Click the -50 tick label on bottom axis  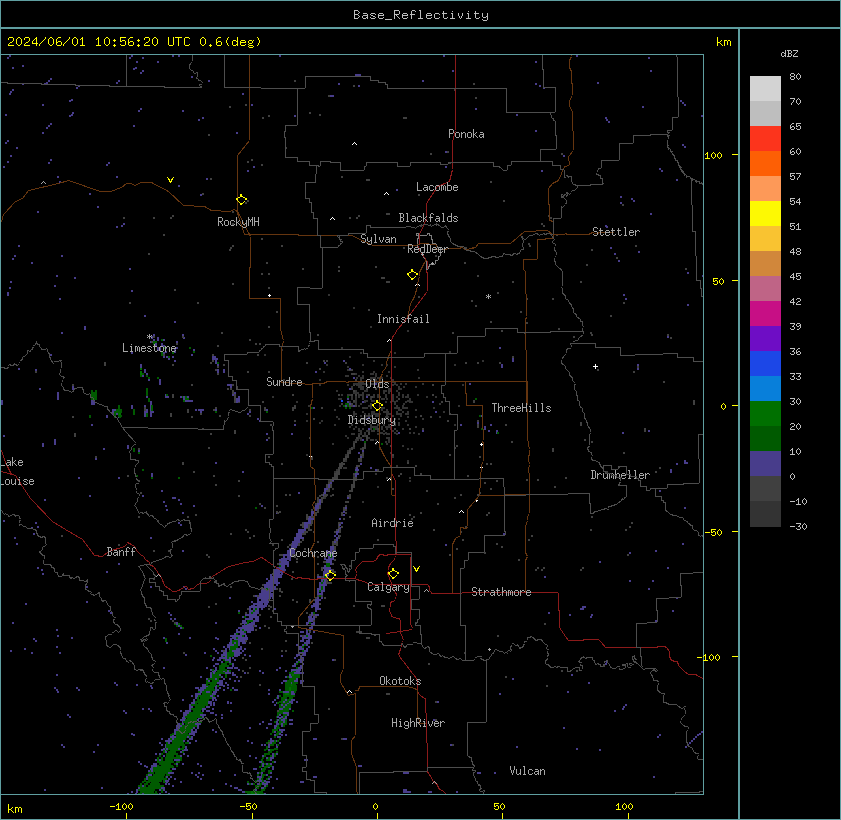248,807
